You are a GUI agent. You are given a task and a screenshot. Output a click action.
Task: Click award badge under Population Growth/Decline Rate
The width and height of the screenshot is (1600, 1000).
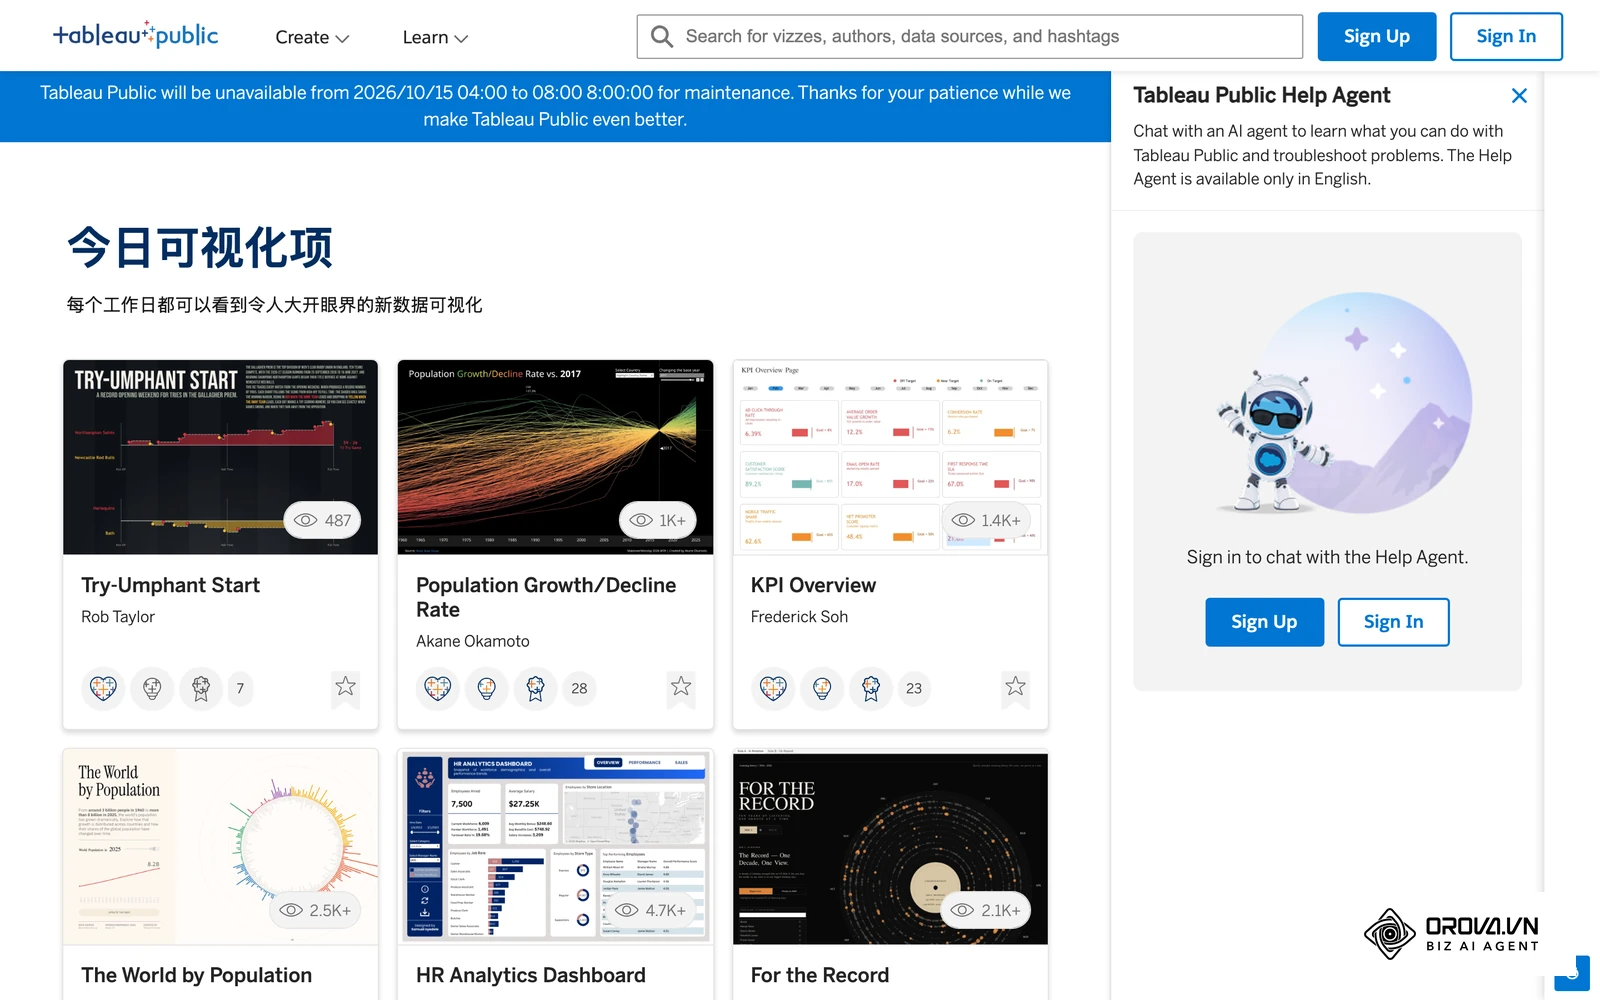[536, 688]
